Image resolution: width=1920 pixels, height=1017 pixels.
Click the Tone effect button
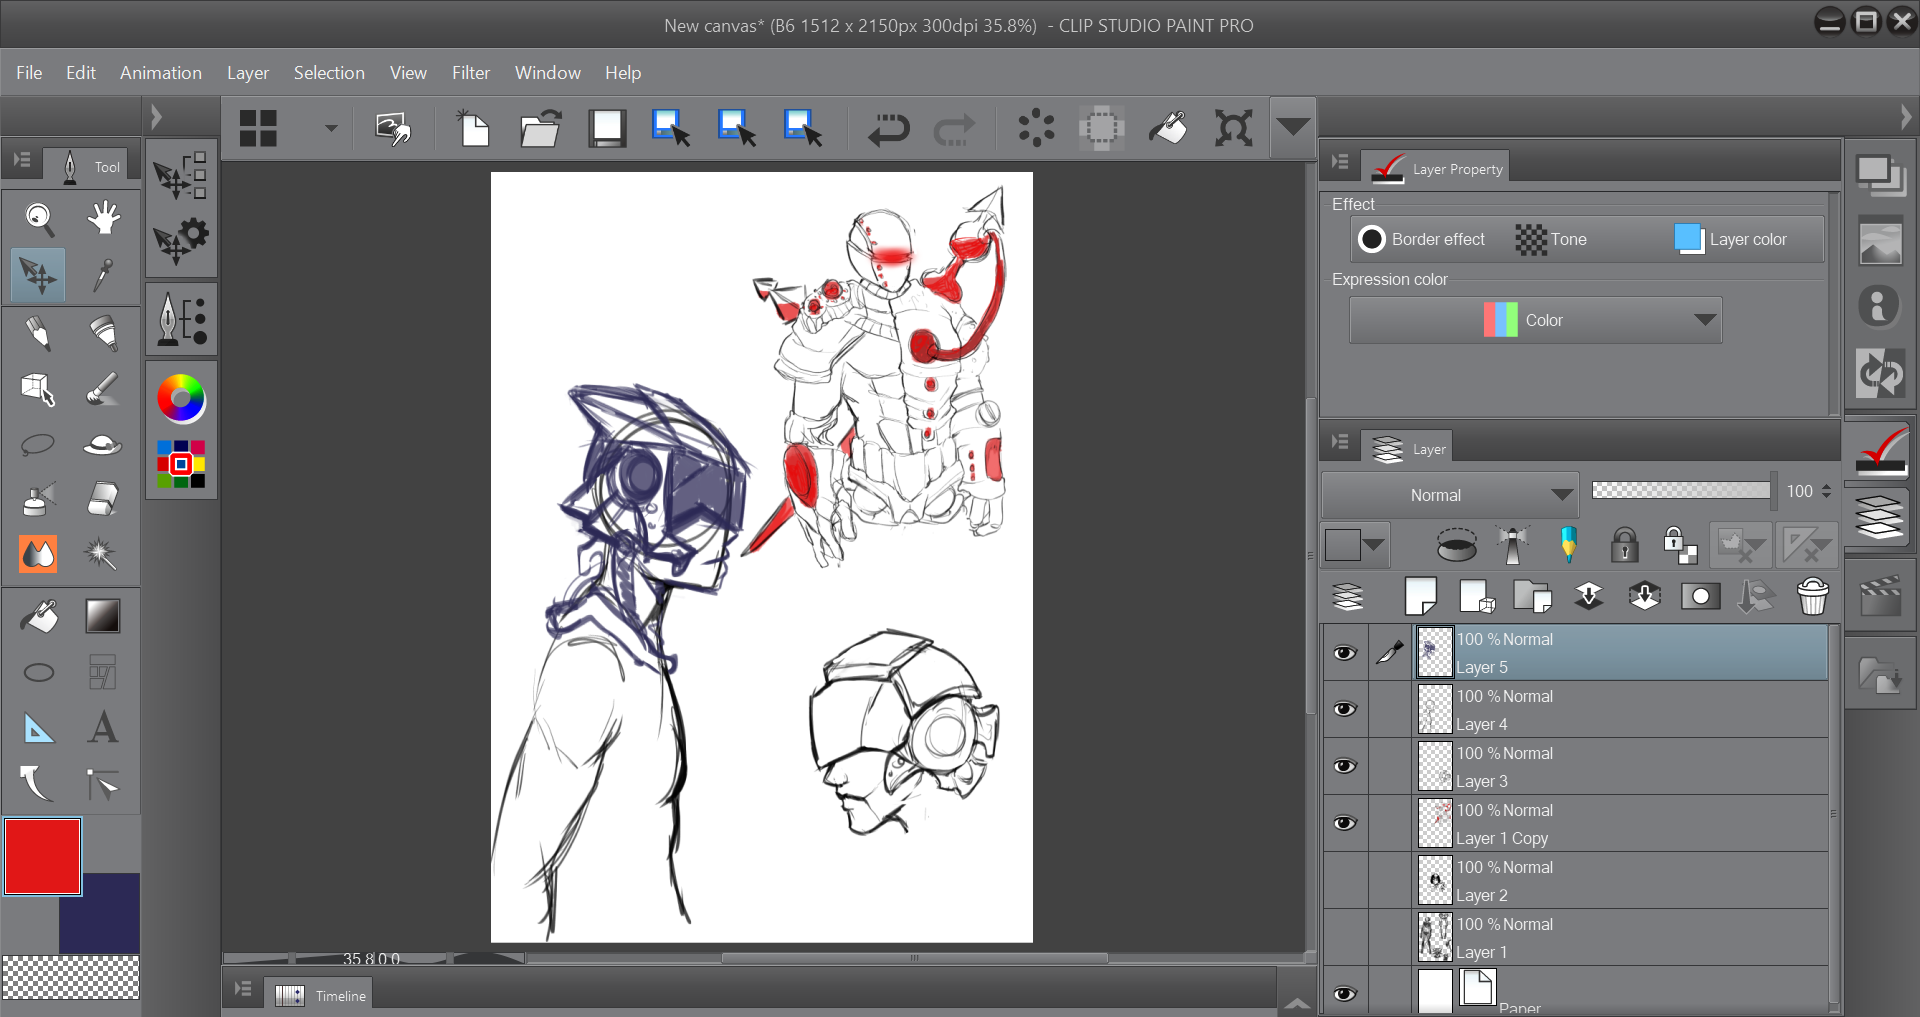click(x=1551, y=239)
